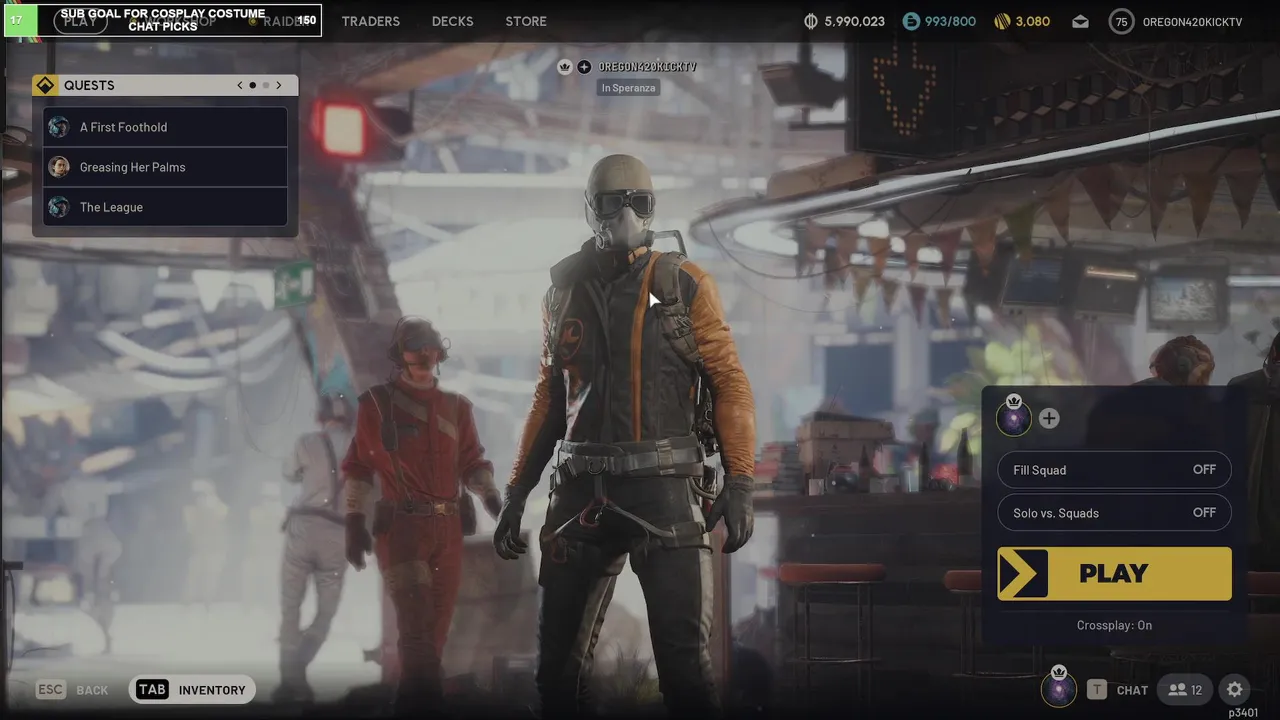Open settings gear icon

click(1235, 690)
